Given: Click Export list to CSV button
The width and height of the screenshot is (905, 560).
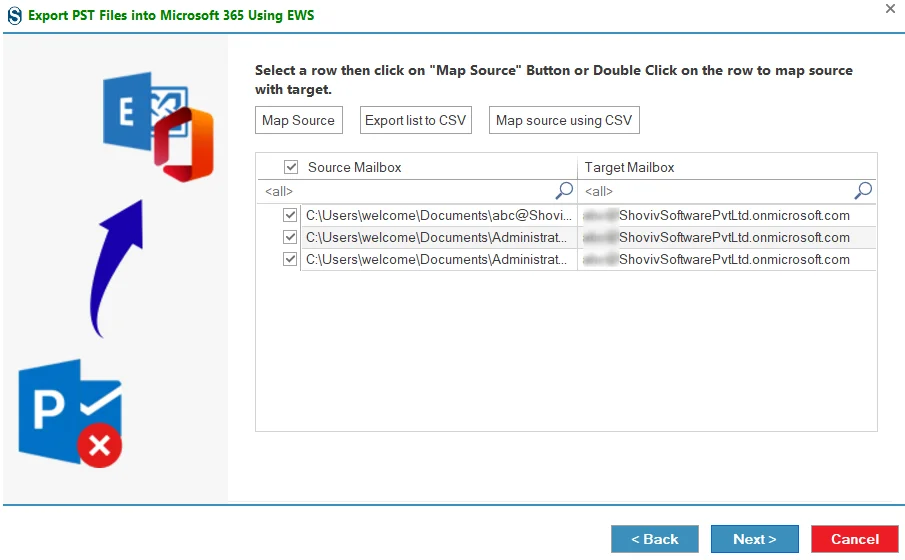Looking at the screenshot, I should click(416, 120).
